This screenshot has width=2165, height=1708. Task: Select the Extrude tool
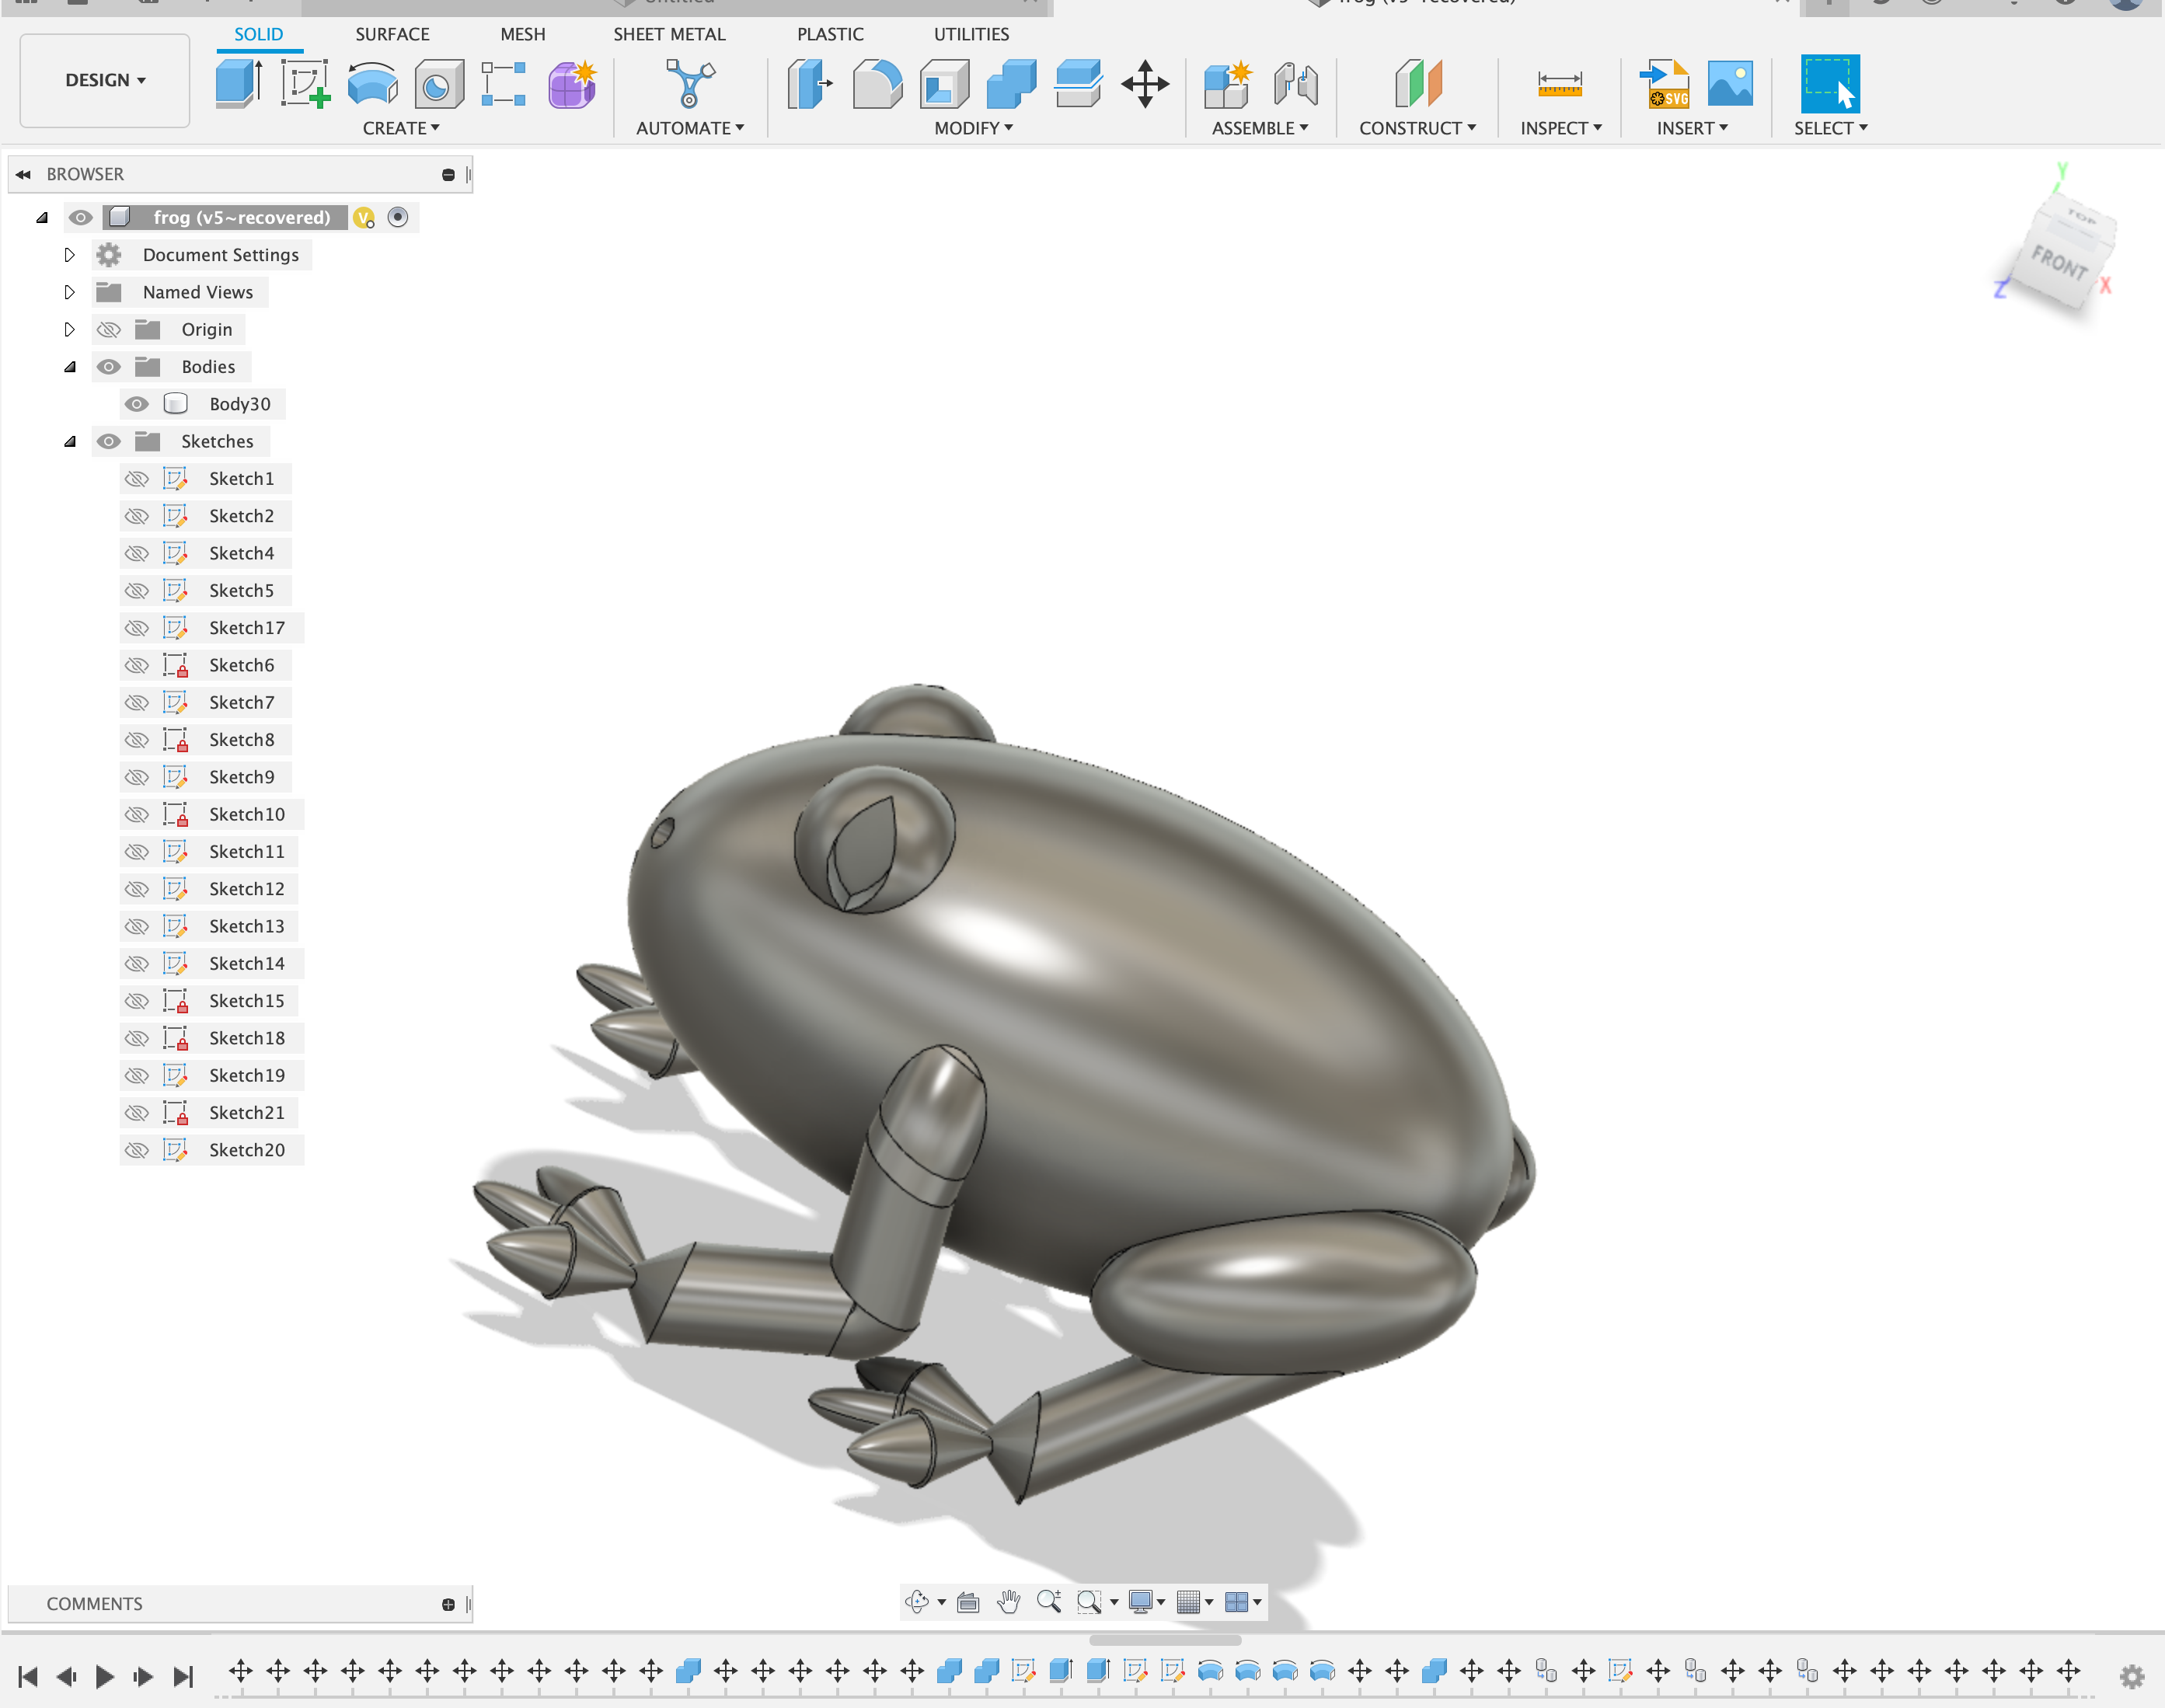(238, 84)
